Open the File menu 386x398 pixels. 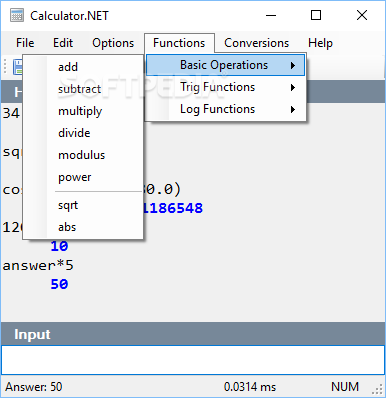tap(25, 43)
